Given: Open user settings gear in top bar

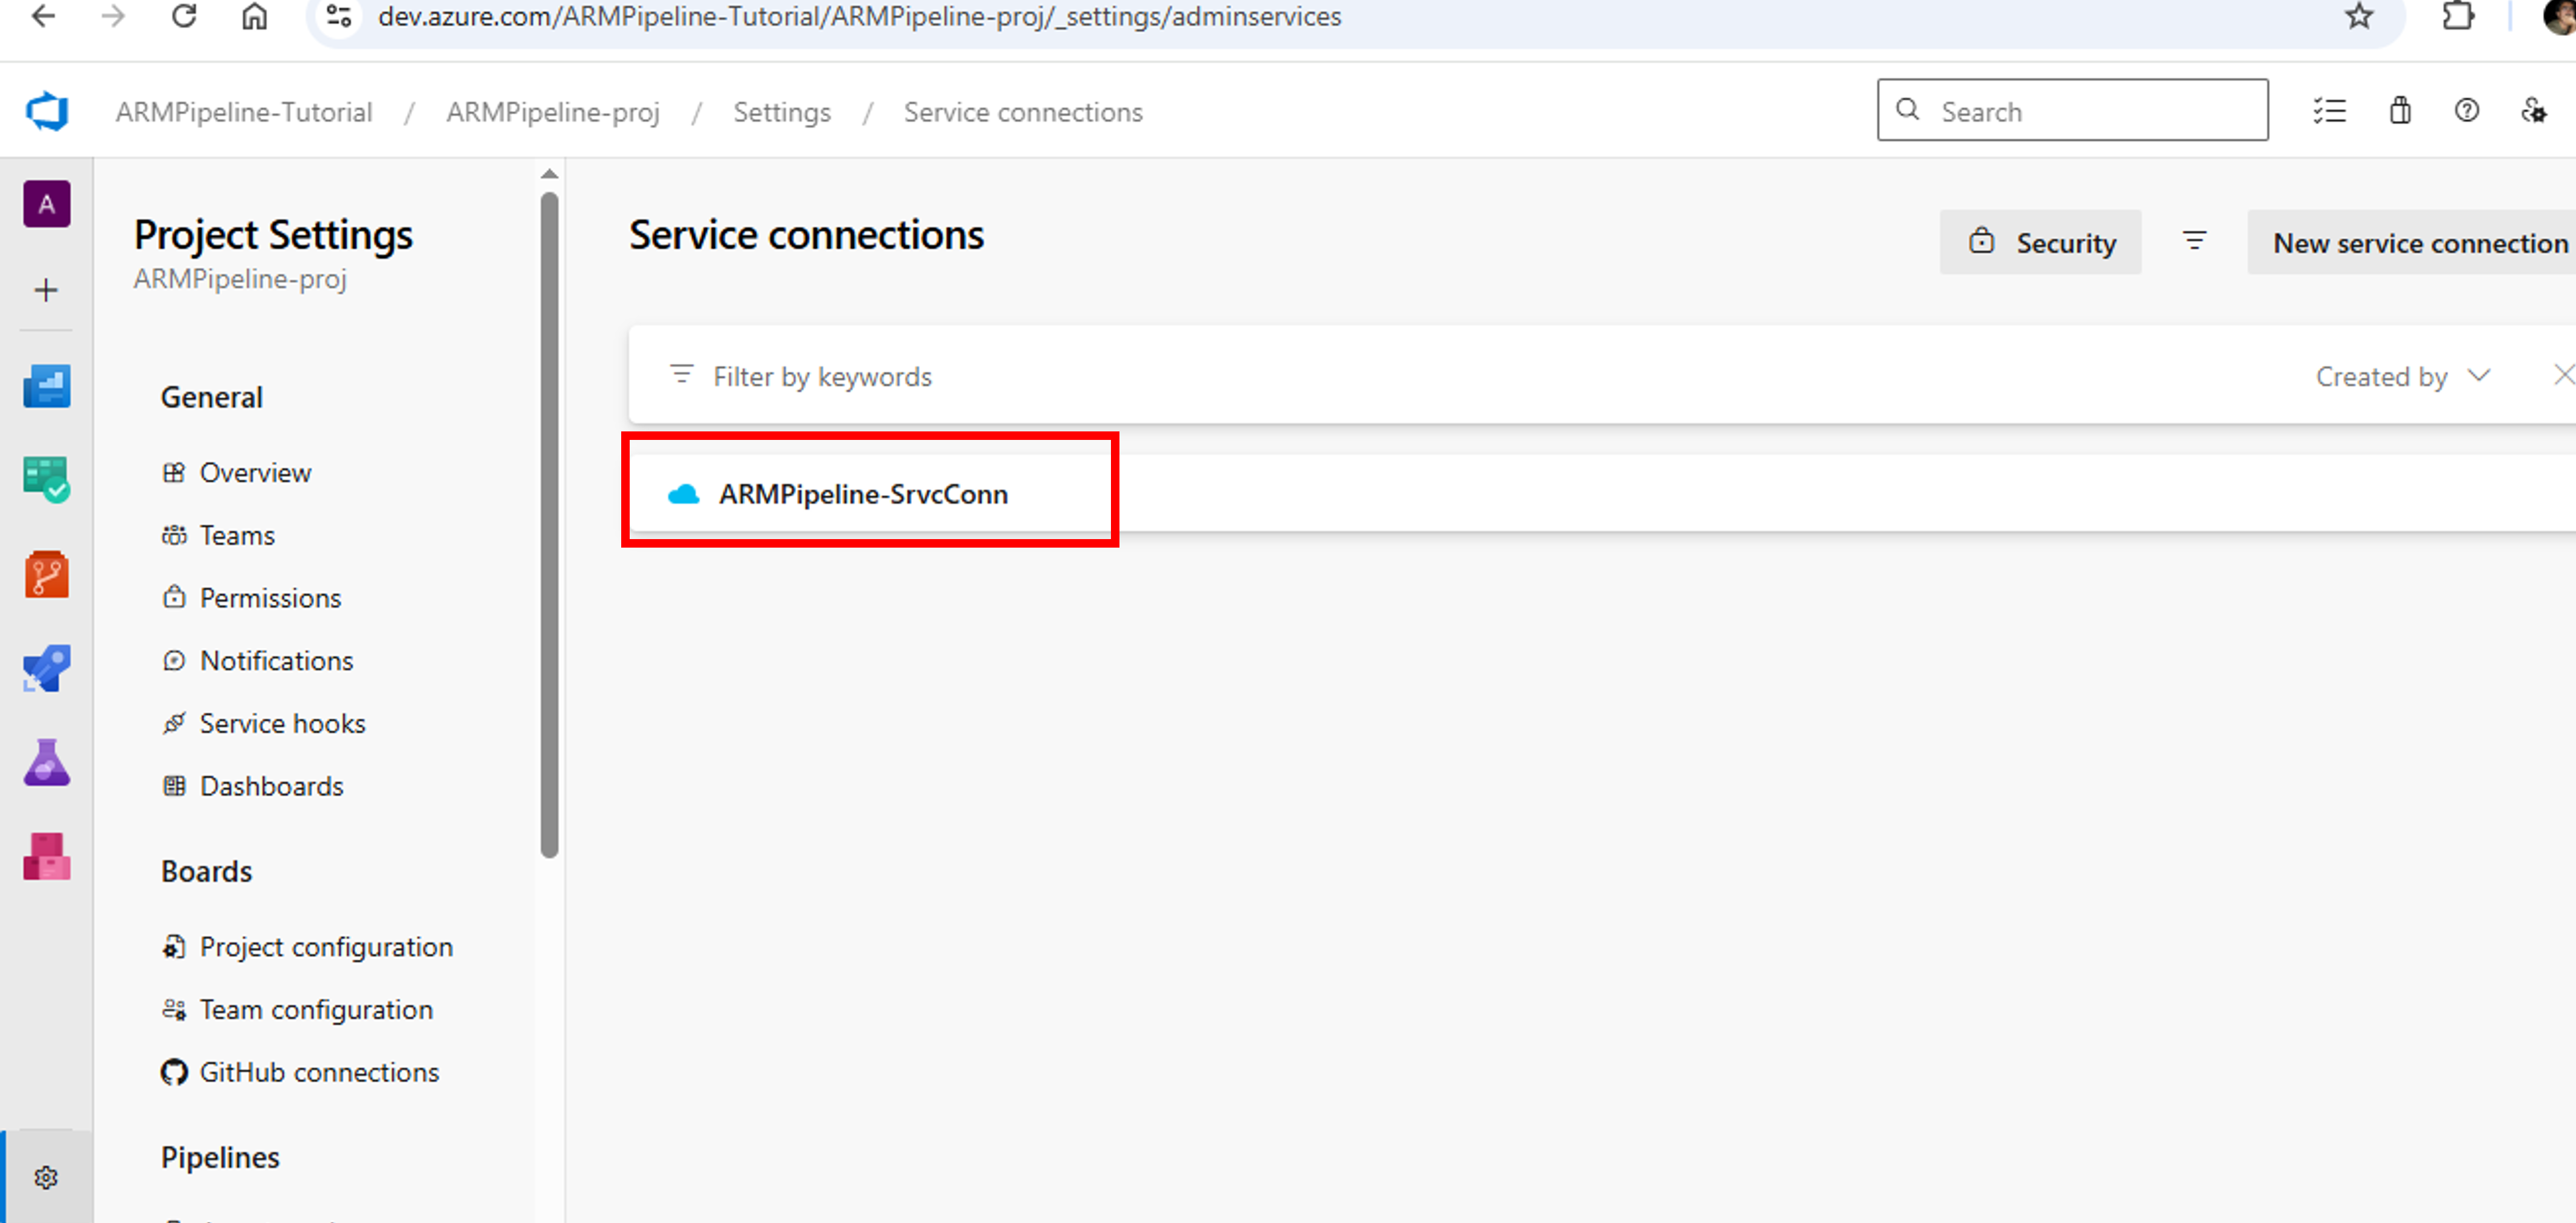Looking at the screenshot, I should pyautogui.click(x=2534, y=111).
